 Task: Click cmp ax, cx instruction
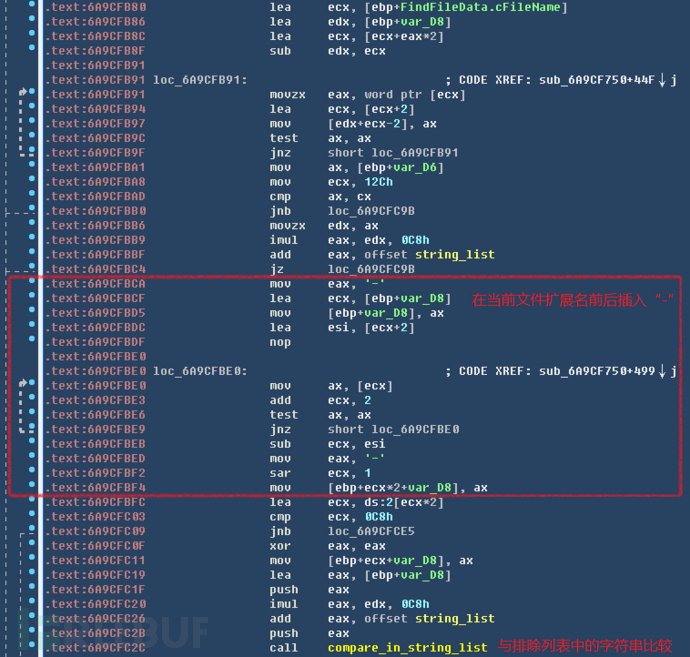point(320,197)
